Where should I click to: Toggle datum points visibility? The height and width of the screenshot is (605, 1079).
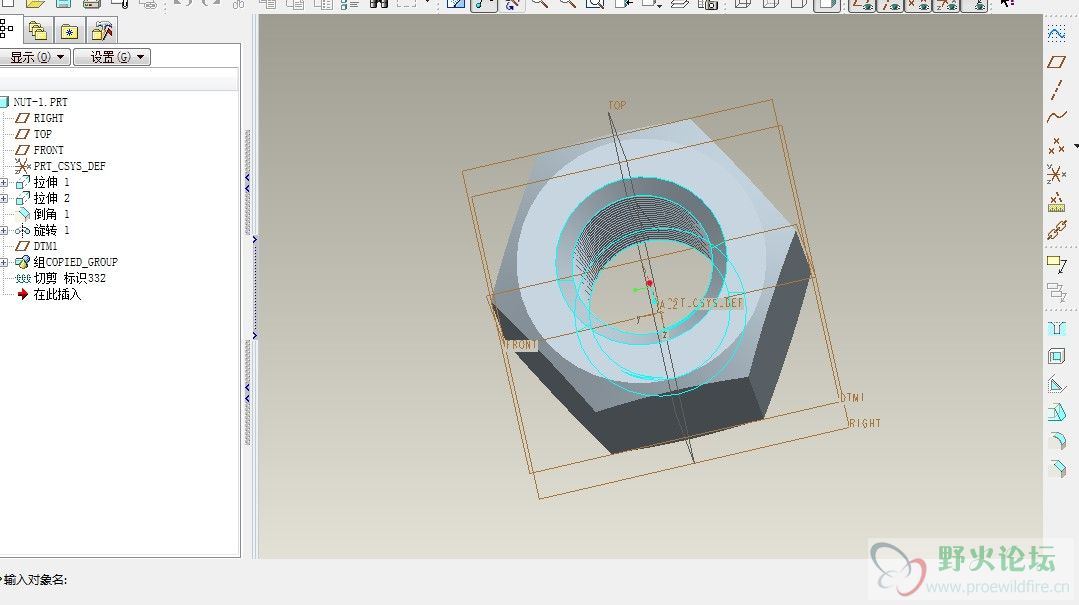coord(918,5)
